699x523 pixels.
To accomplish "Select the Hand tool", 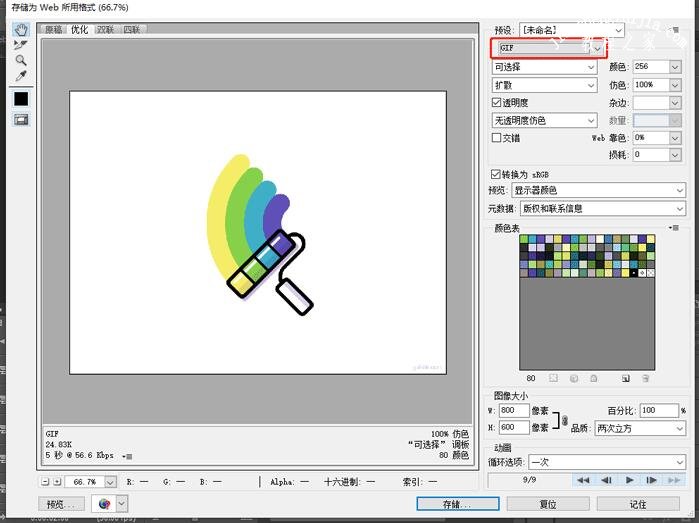I will (21, 30).
